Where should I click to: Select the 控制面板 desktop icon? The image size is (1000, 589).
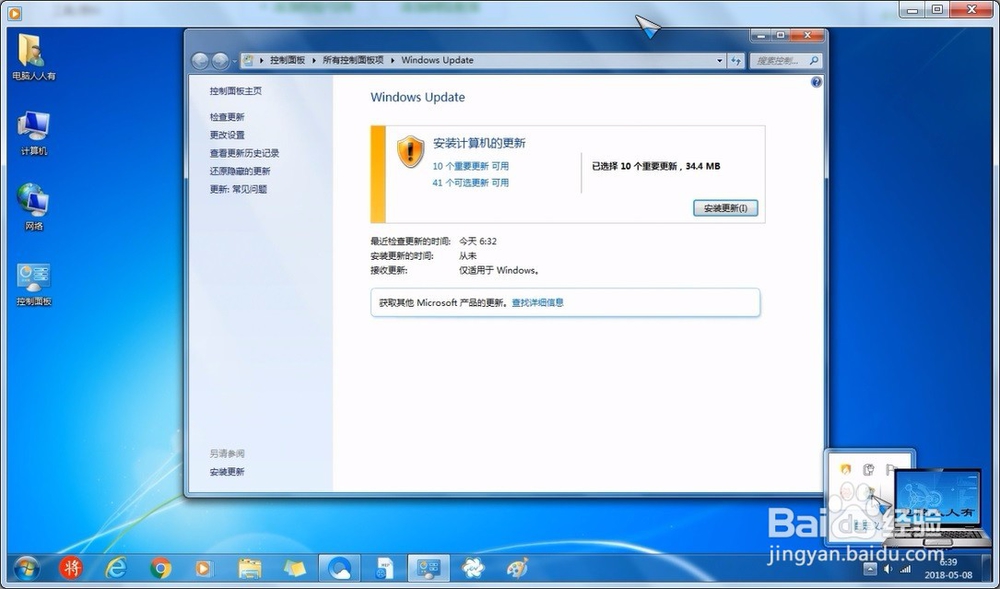tap(34, 284)
